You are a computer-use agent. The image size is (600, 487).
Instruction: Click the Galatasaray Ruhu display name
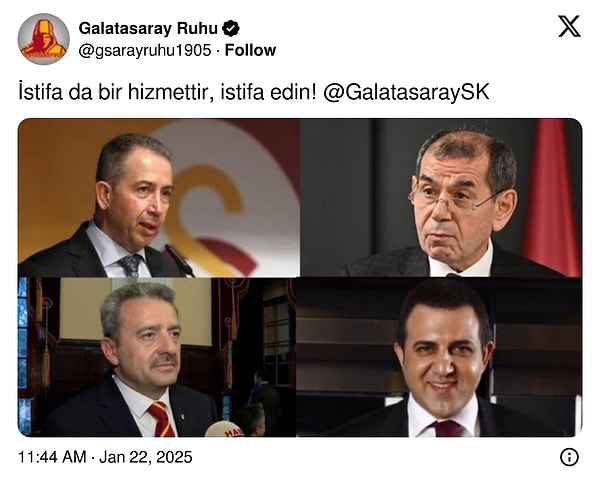(148, 29)
